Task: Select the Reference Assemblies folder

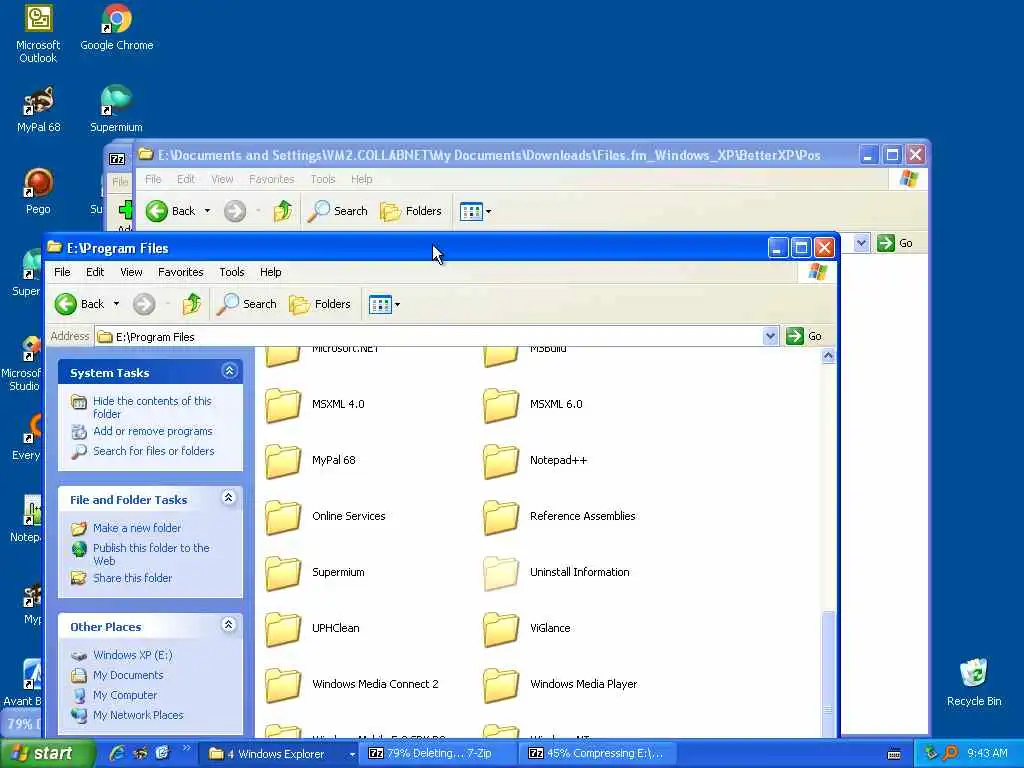Action: (559, 517)
